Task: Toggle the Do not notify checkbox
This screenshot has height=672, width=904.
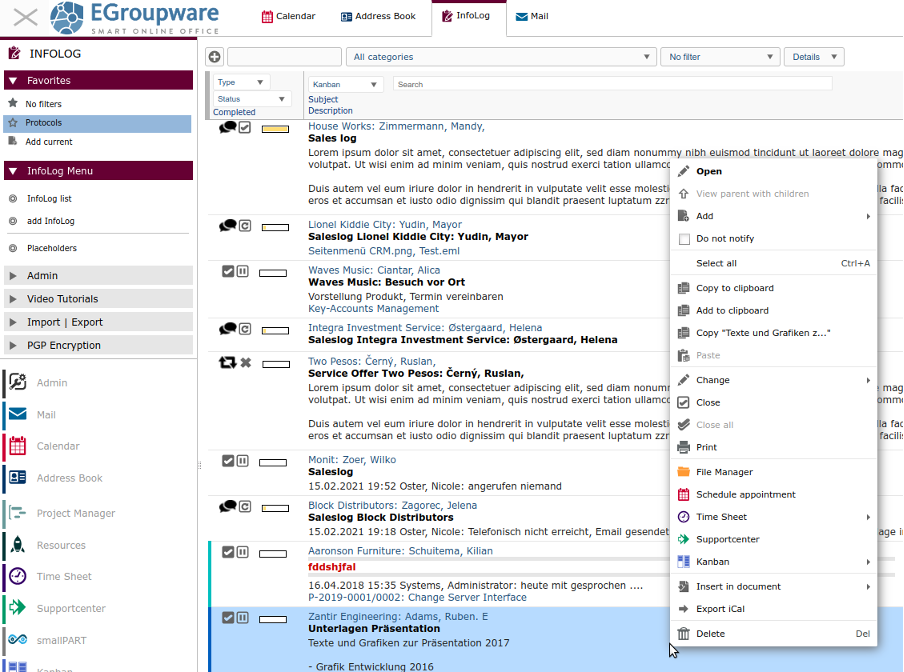Action: [685, 239]
